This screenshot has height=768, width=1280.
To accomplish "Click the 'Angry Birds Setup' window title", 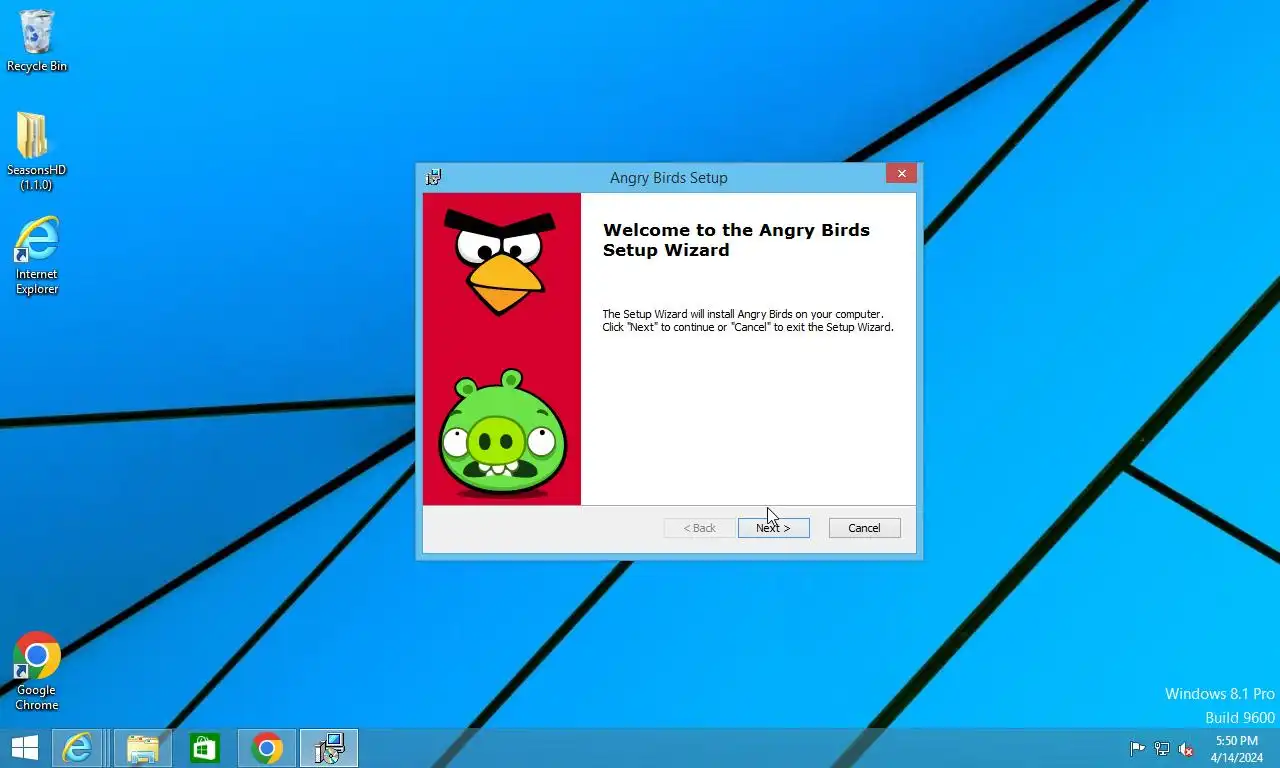I will [669, 177].
